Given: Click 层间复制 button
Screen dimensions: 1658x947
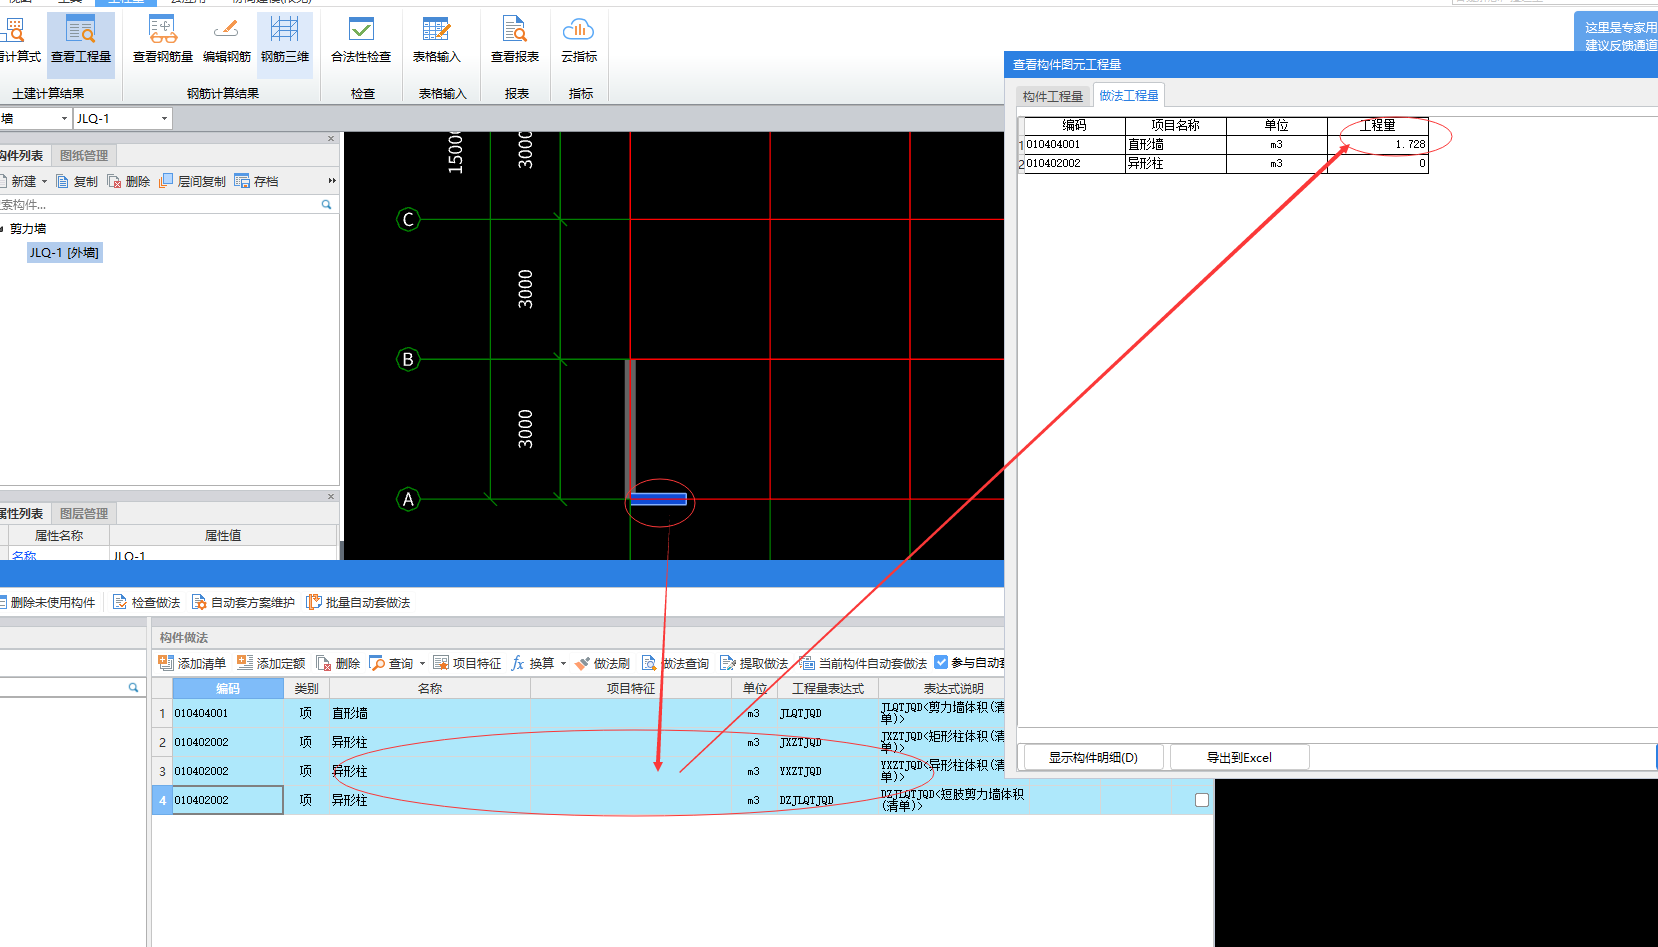Looking at the screenshot, I should [x=193, y=181].
